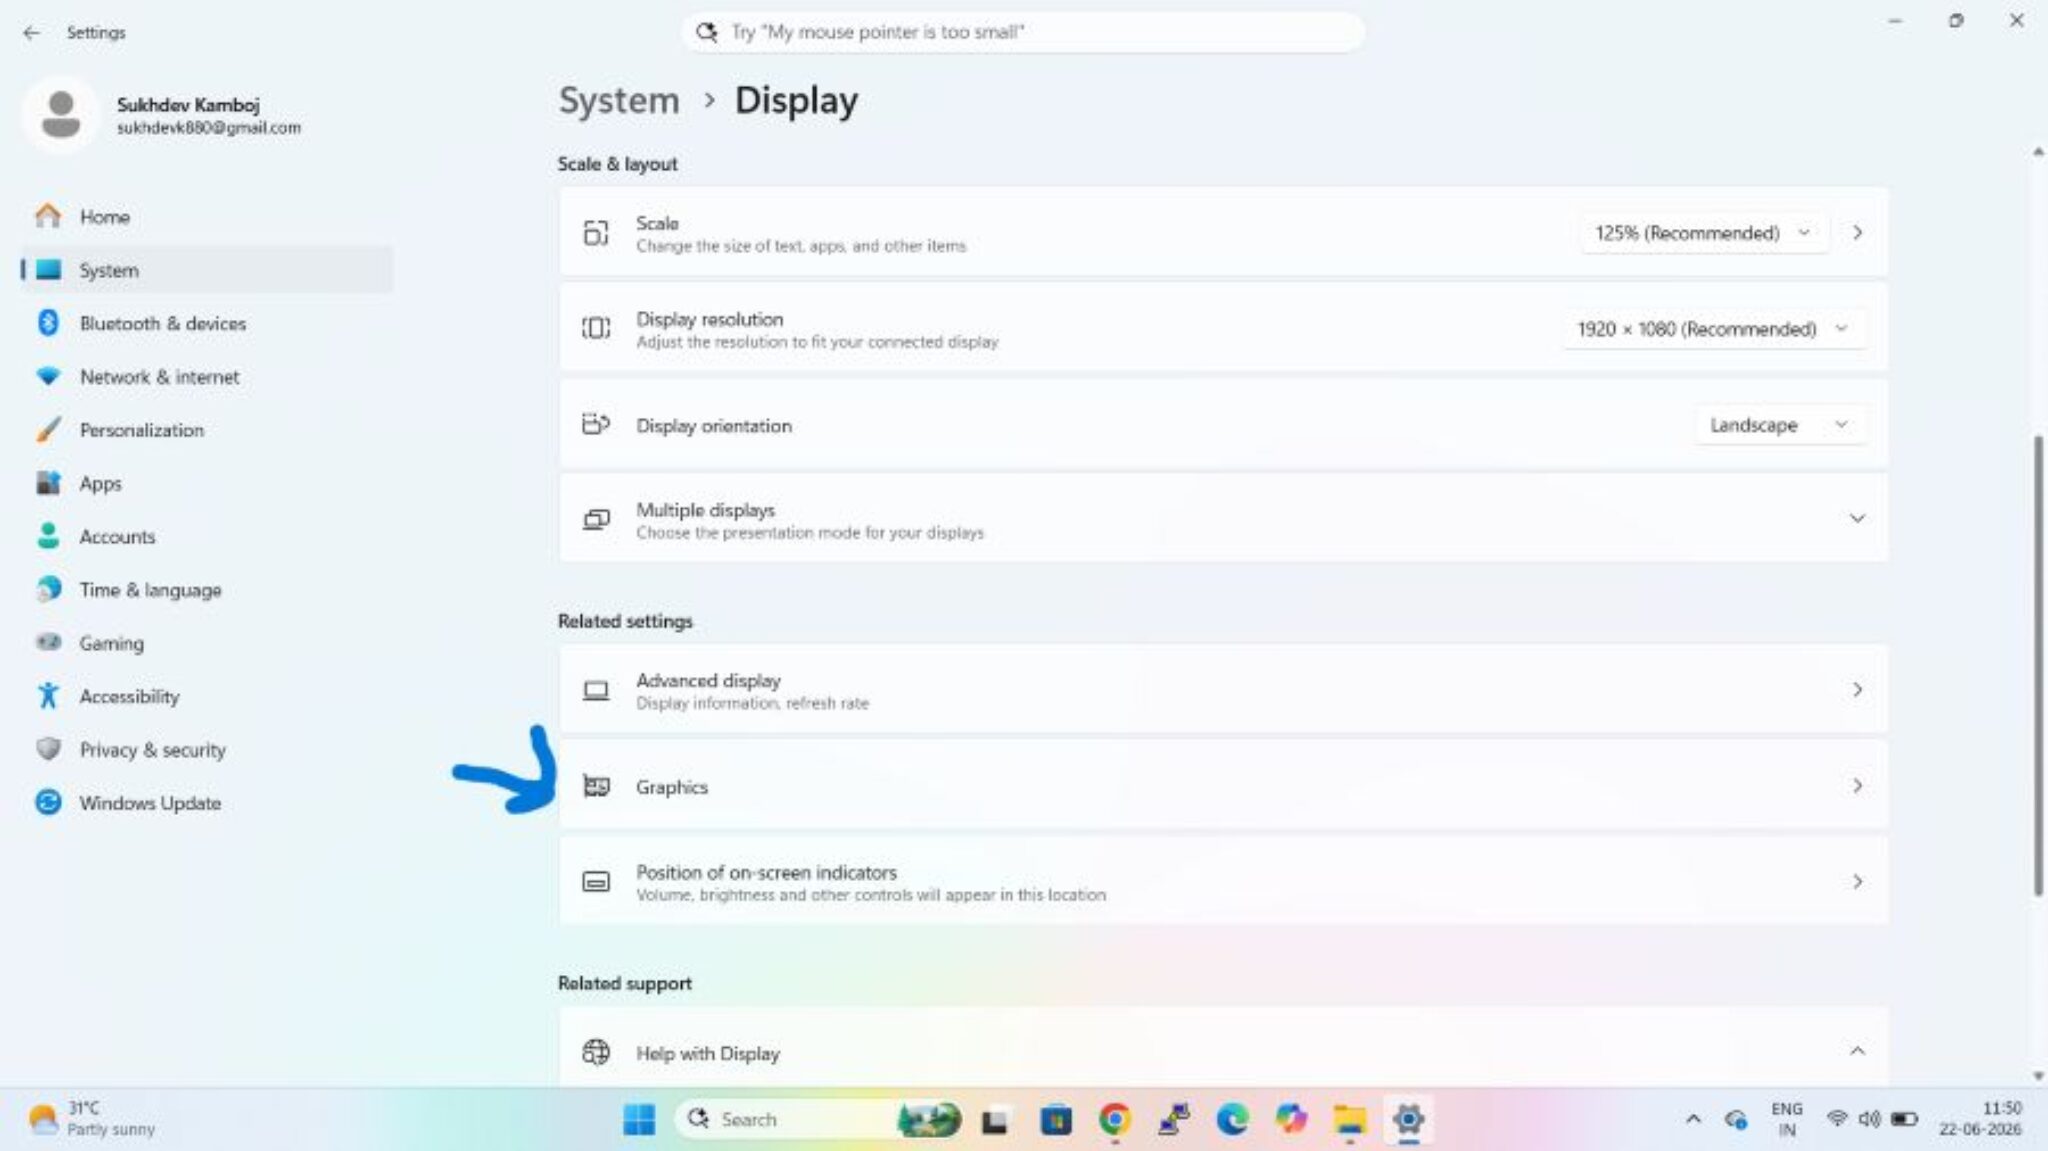Click the Help with Display globe icon
This screenshot has height=1151, width=2048.
pos(596,1052)
